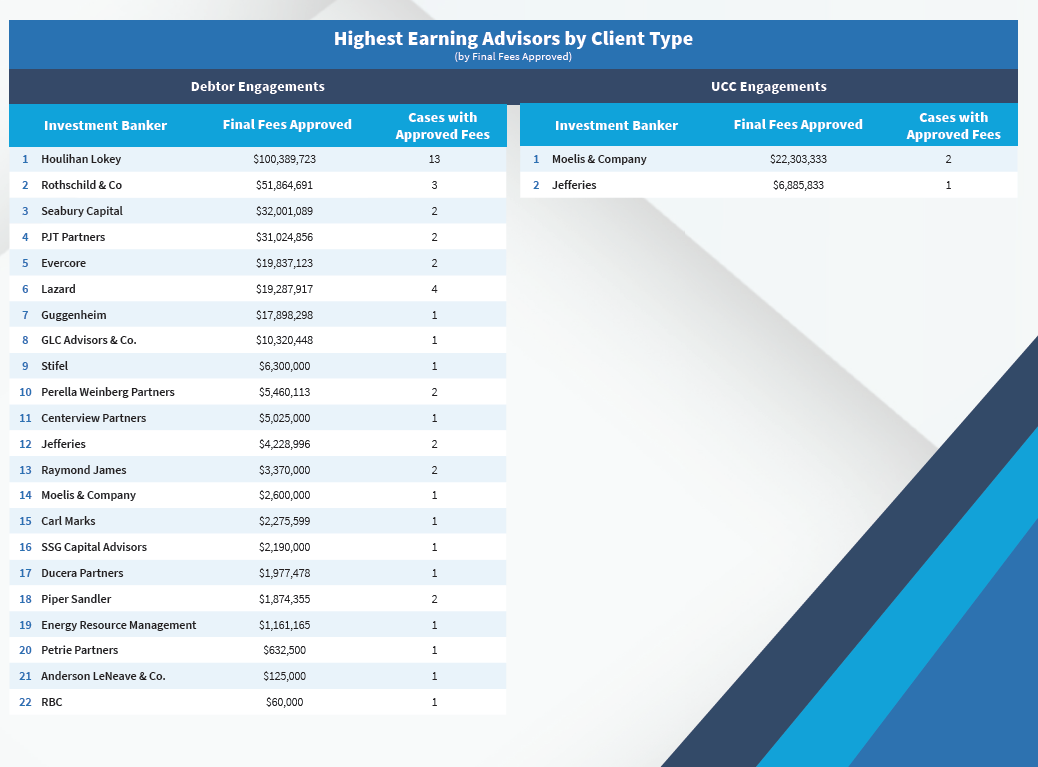Image resolution: width=1038 pixels, height=767 pixels.
Task: Select the Seabury Capital row name
Action: (82, 211)
